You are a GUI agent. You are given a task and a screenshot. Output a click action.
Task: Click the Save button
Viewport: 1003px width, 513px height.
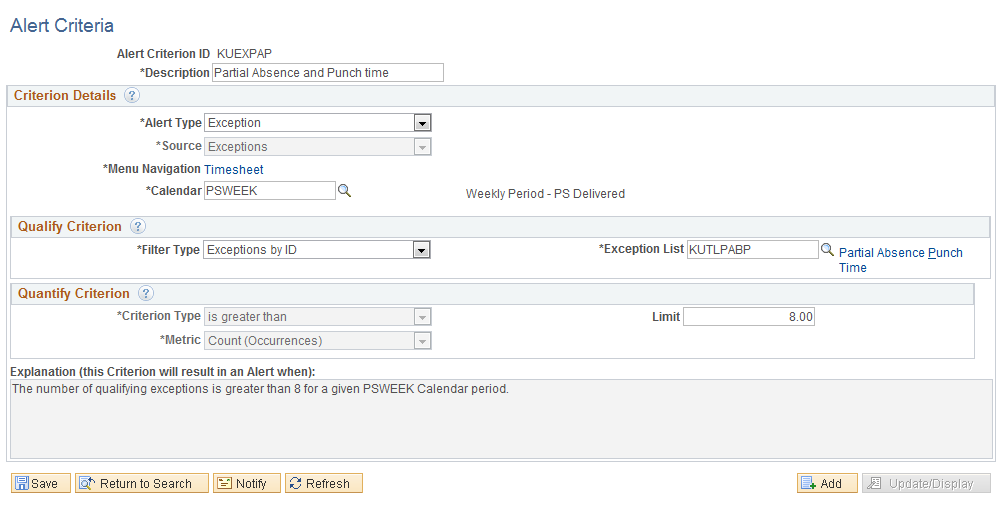point(41,483)
